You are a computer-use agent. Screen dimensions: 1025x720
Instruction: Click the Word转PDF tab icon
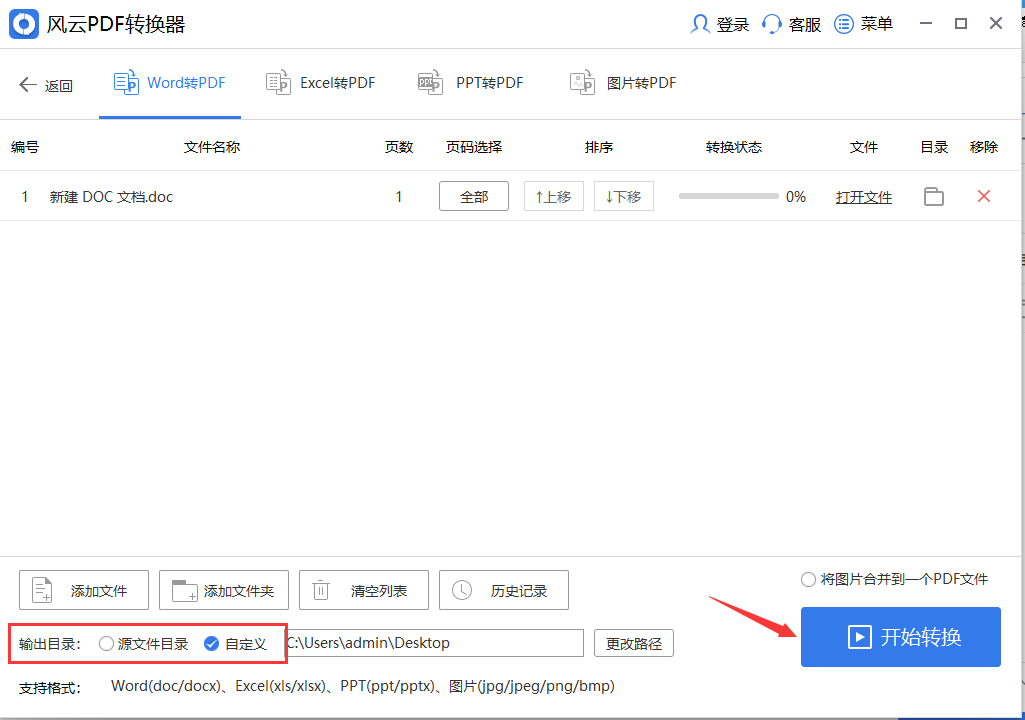click(x=127, y=82)
